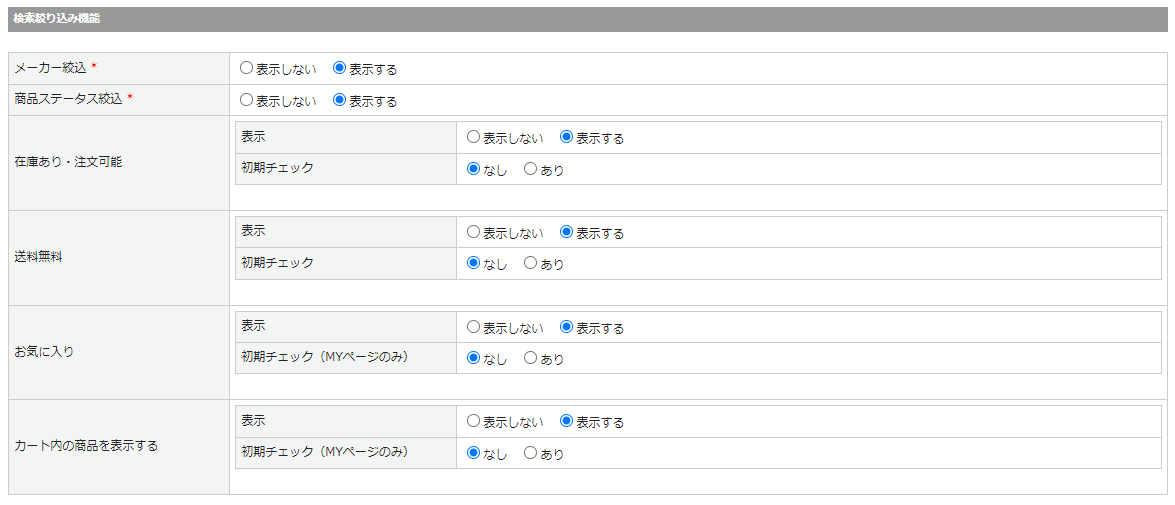Select 表示する for 商品ステータス絞込
This screenshot has height=505, width=1175.
pyautogui.click(x=340, y=100)
